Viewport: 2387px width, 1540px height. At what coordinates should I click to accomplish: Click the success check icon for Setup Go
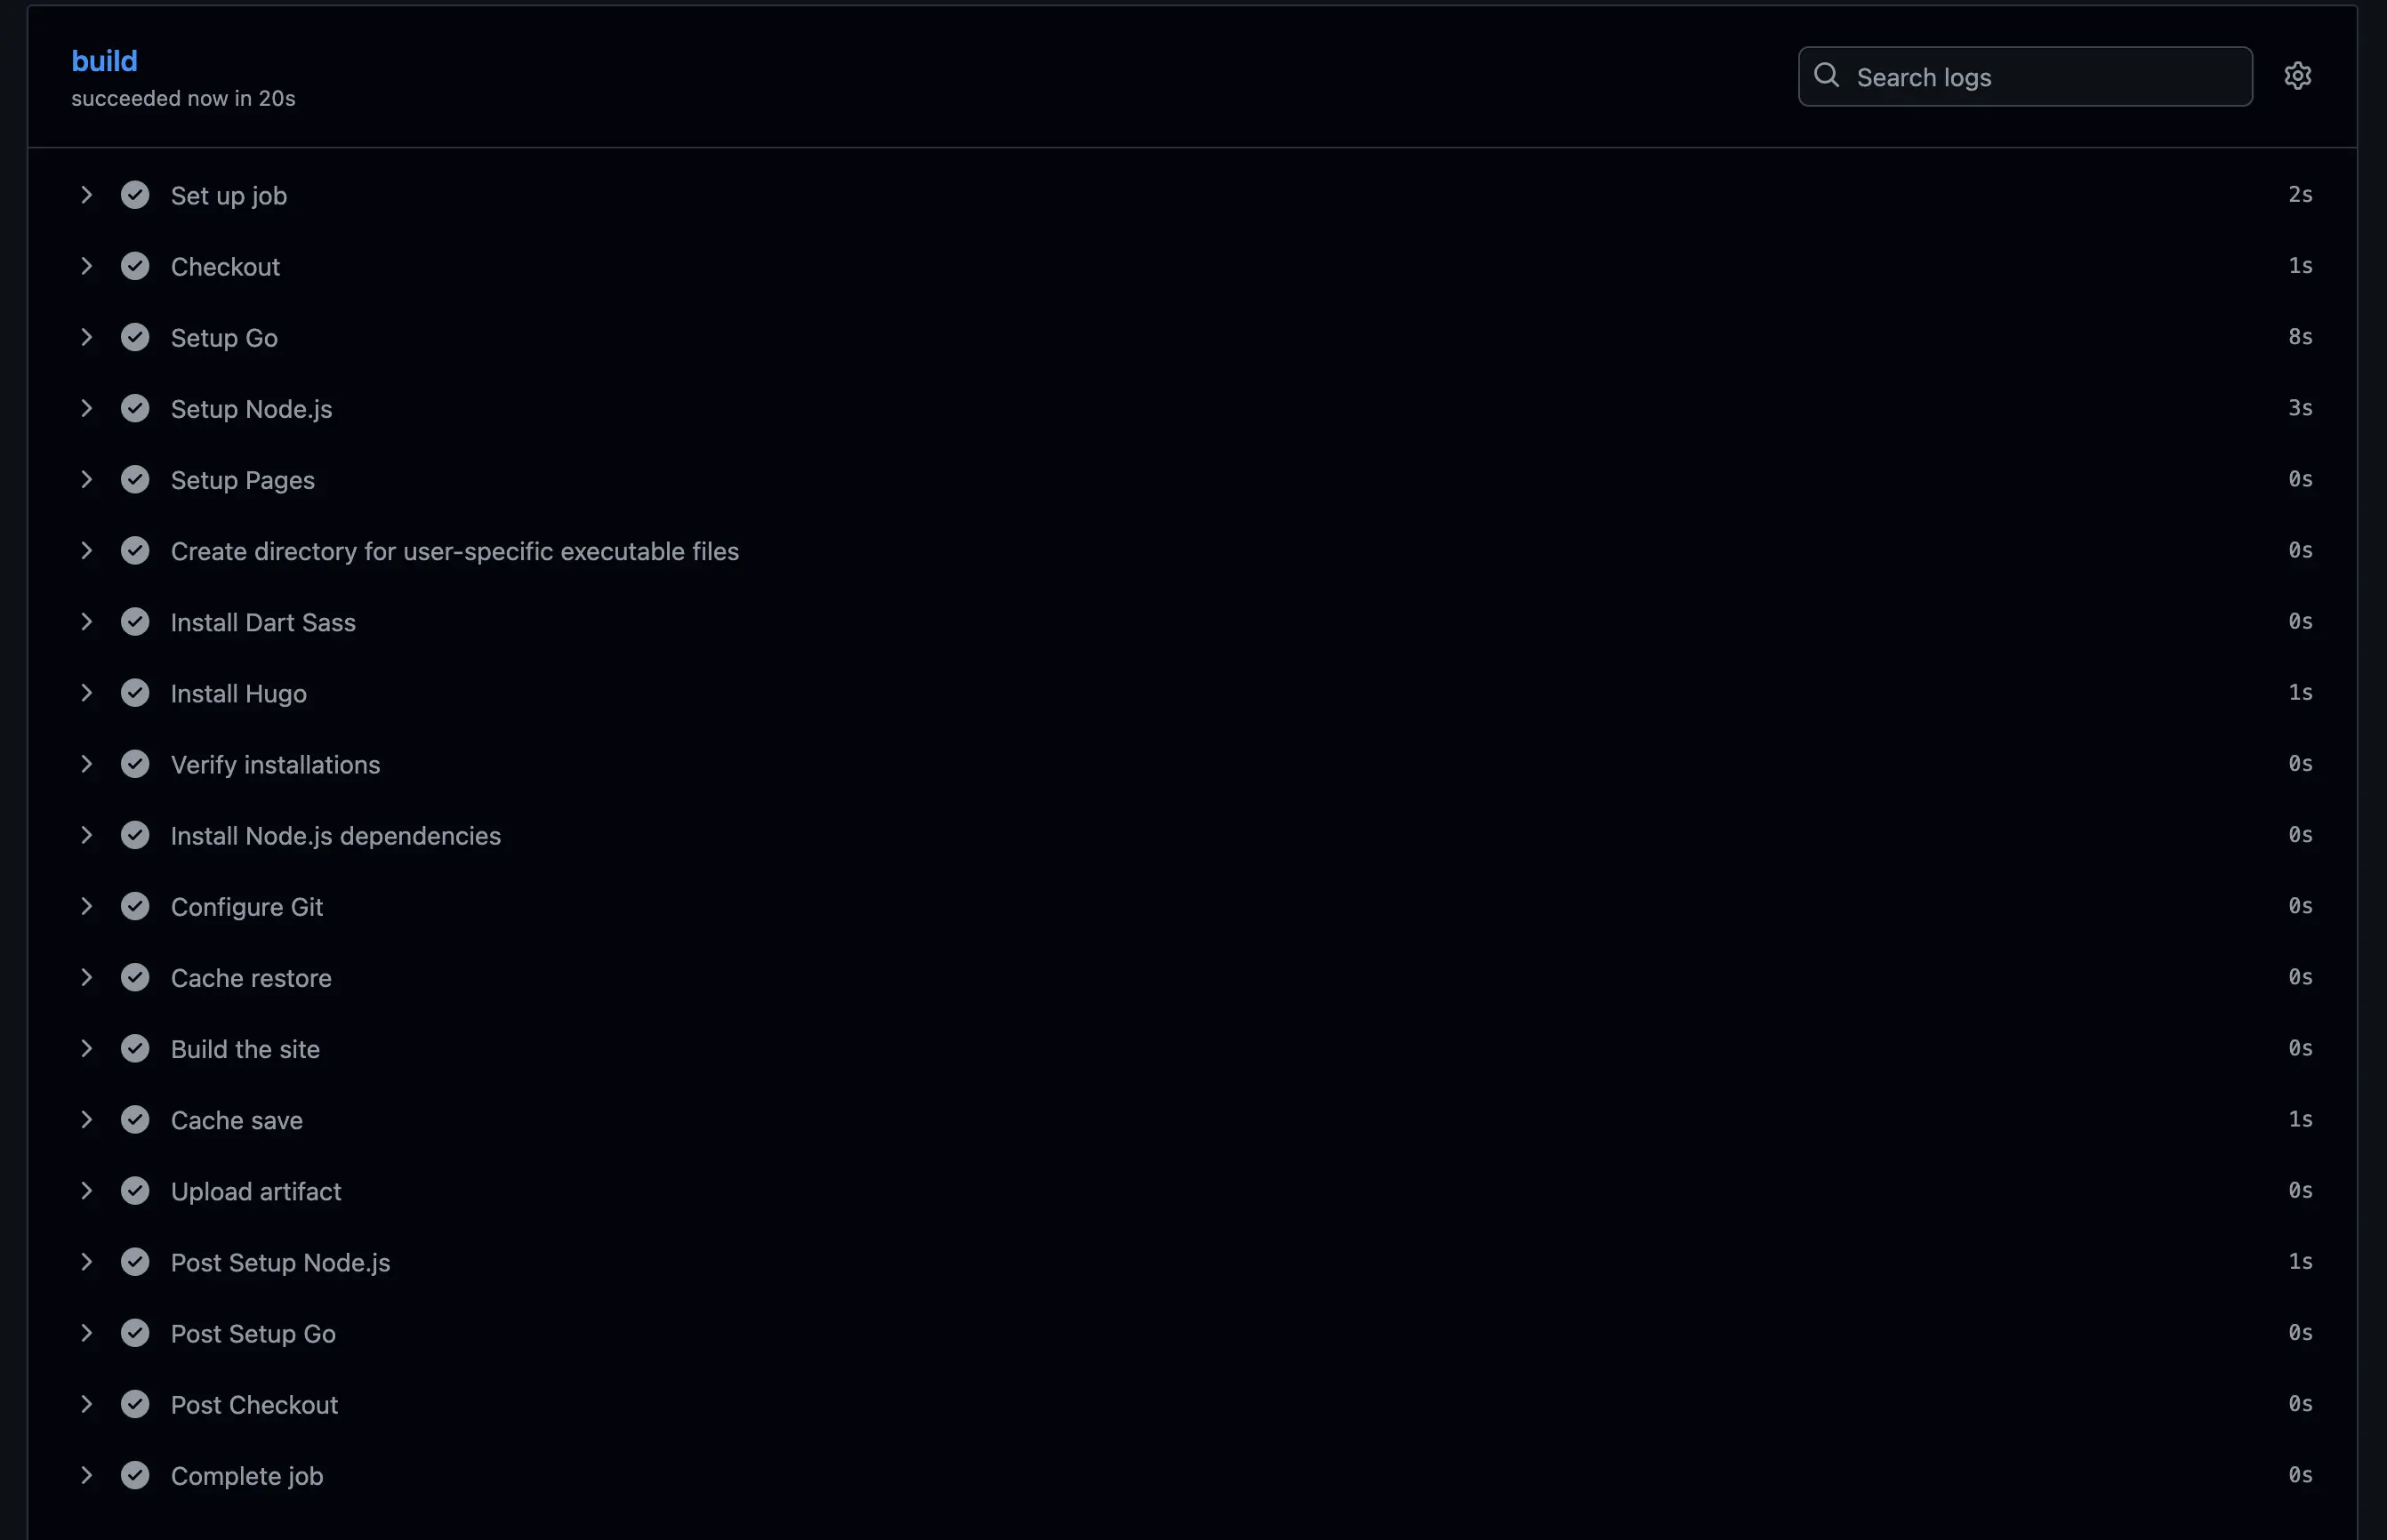(135, 338)
